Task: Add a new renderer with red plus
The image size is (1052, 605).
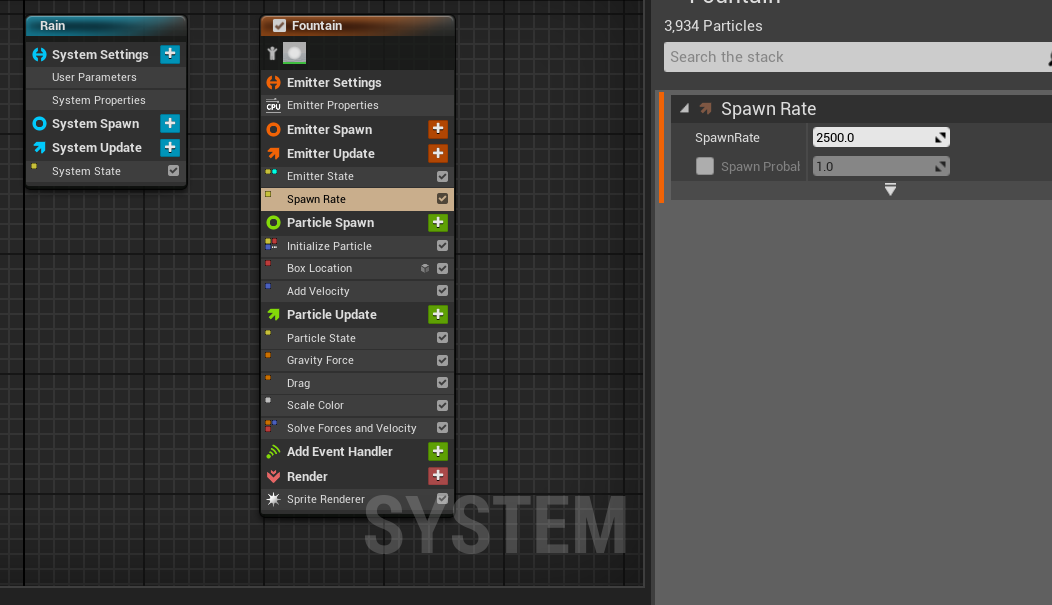Action: click(437, 476)
